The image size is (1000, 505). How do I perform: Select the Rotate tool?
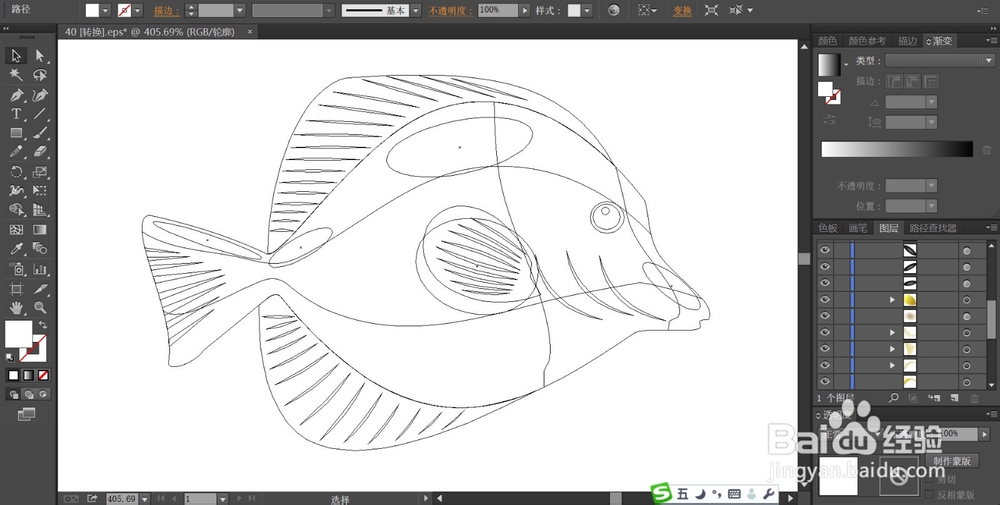point(16,172)
